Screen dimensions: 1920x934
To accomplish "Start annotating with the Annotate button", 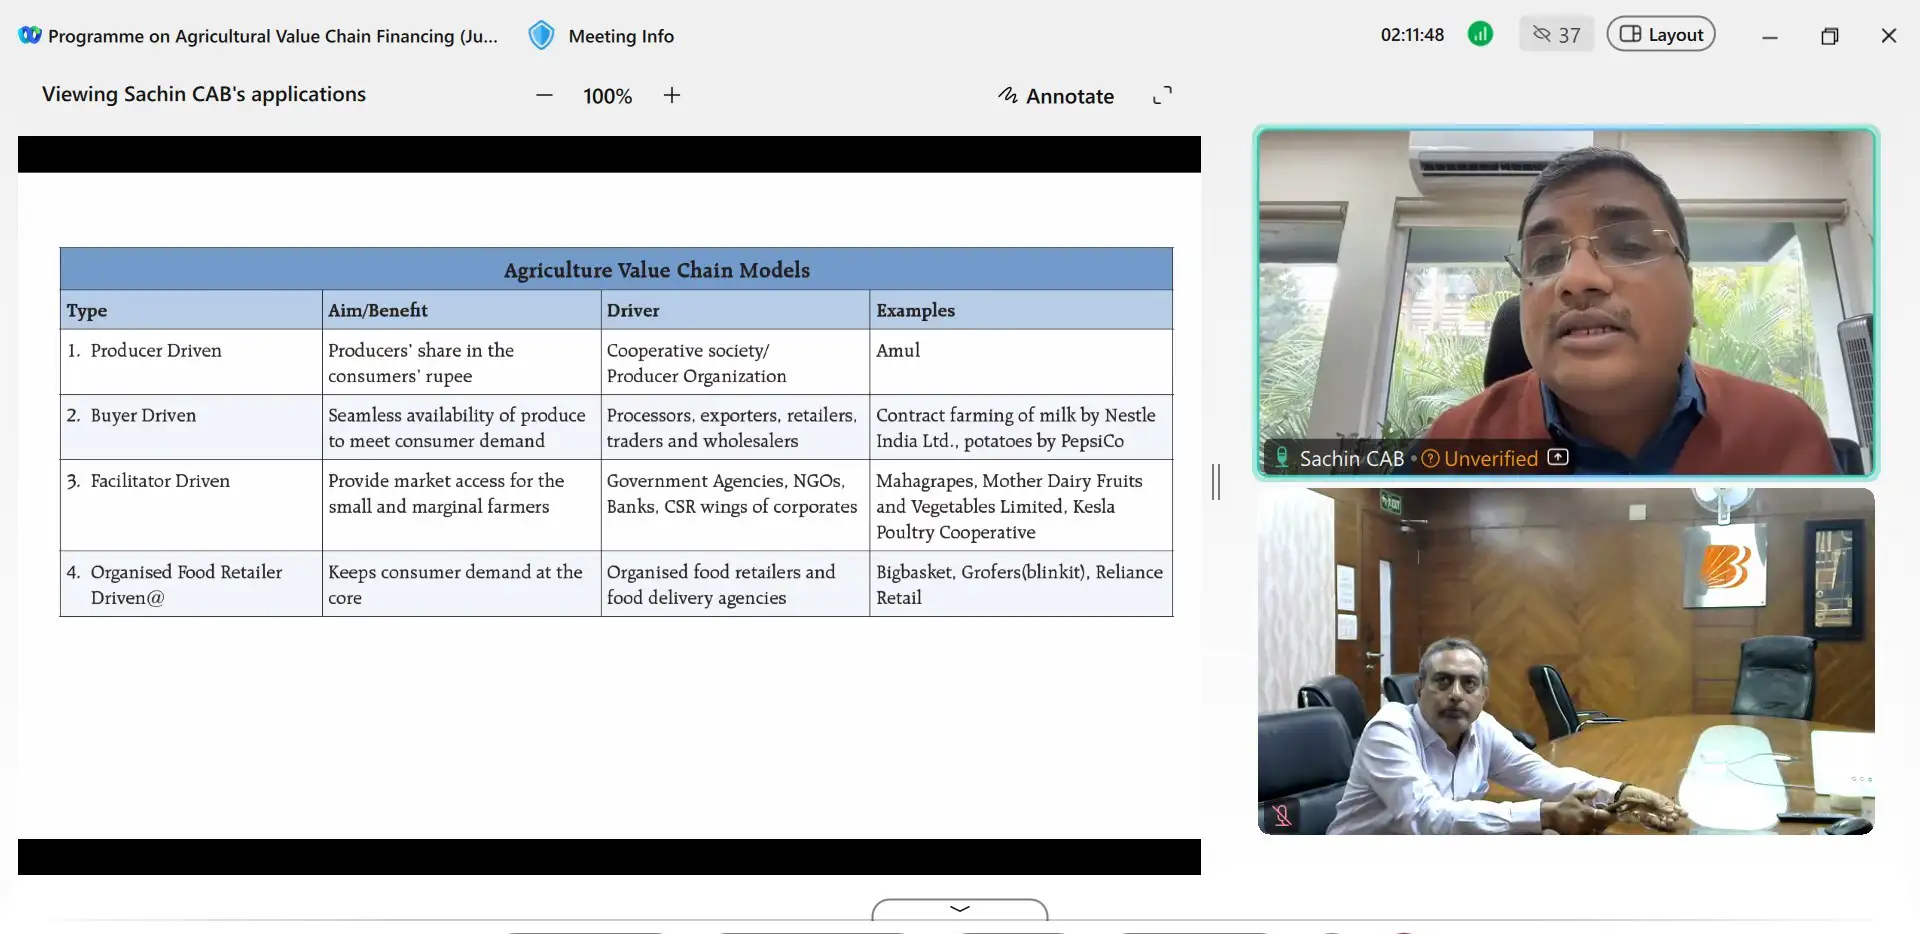I will tap(1056, 96).
